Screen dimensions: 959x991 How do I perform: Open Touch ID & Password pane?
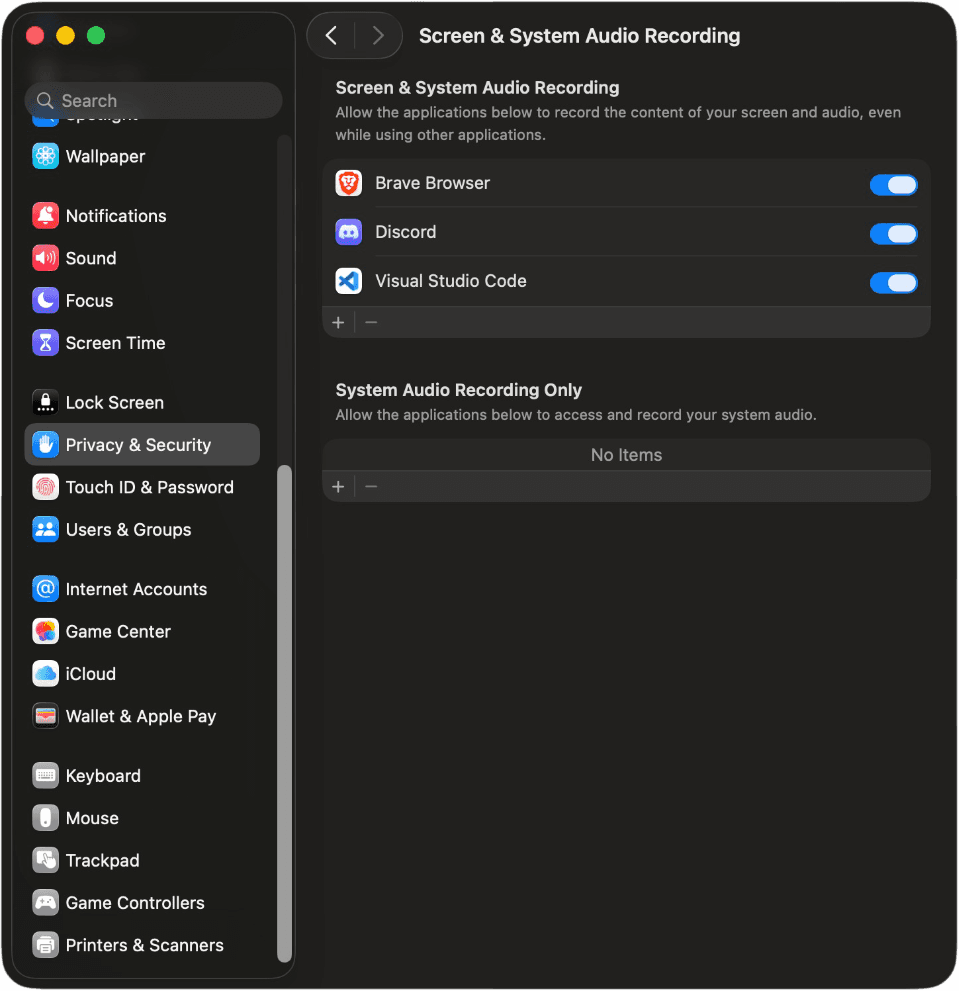142,487
